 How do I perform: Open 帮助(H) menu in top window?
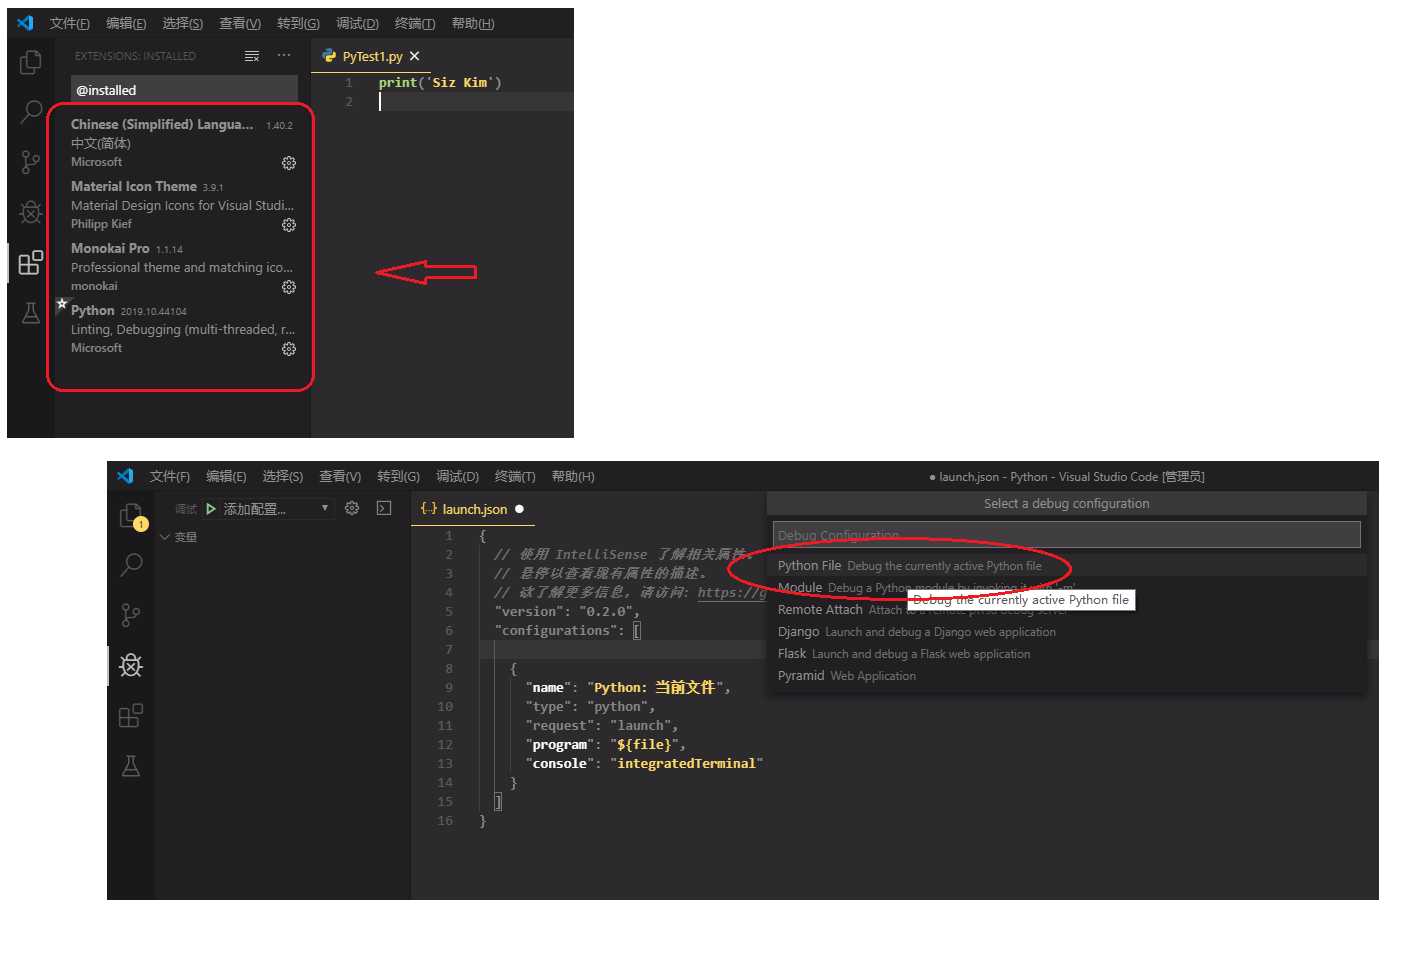coord(473,23)
